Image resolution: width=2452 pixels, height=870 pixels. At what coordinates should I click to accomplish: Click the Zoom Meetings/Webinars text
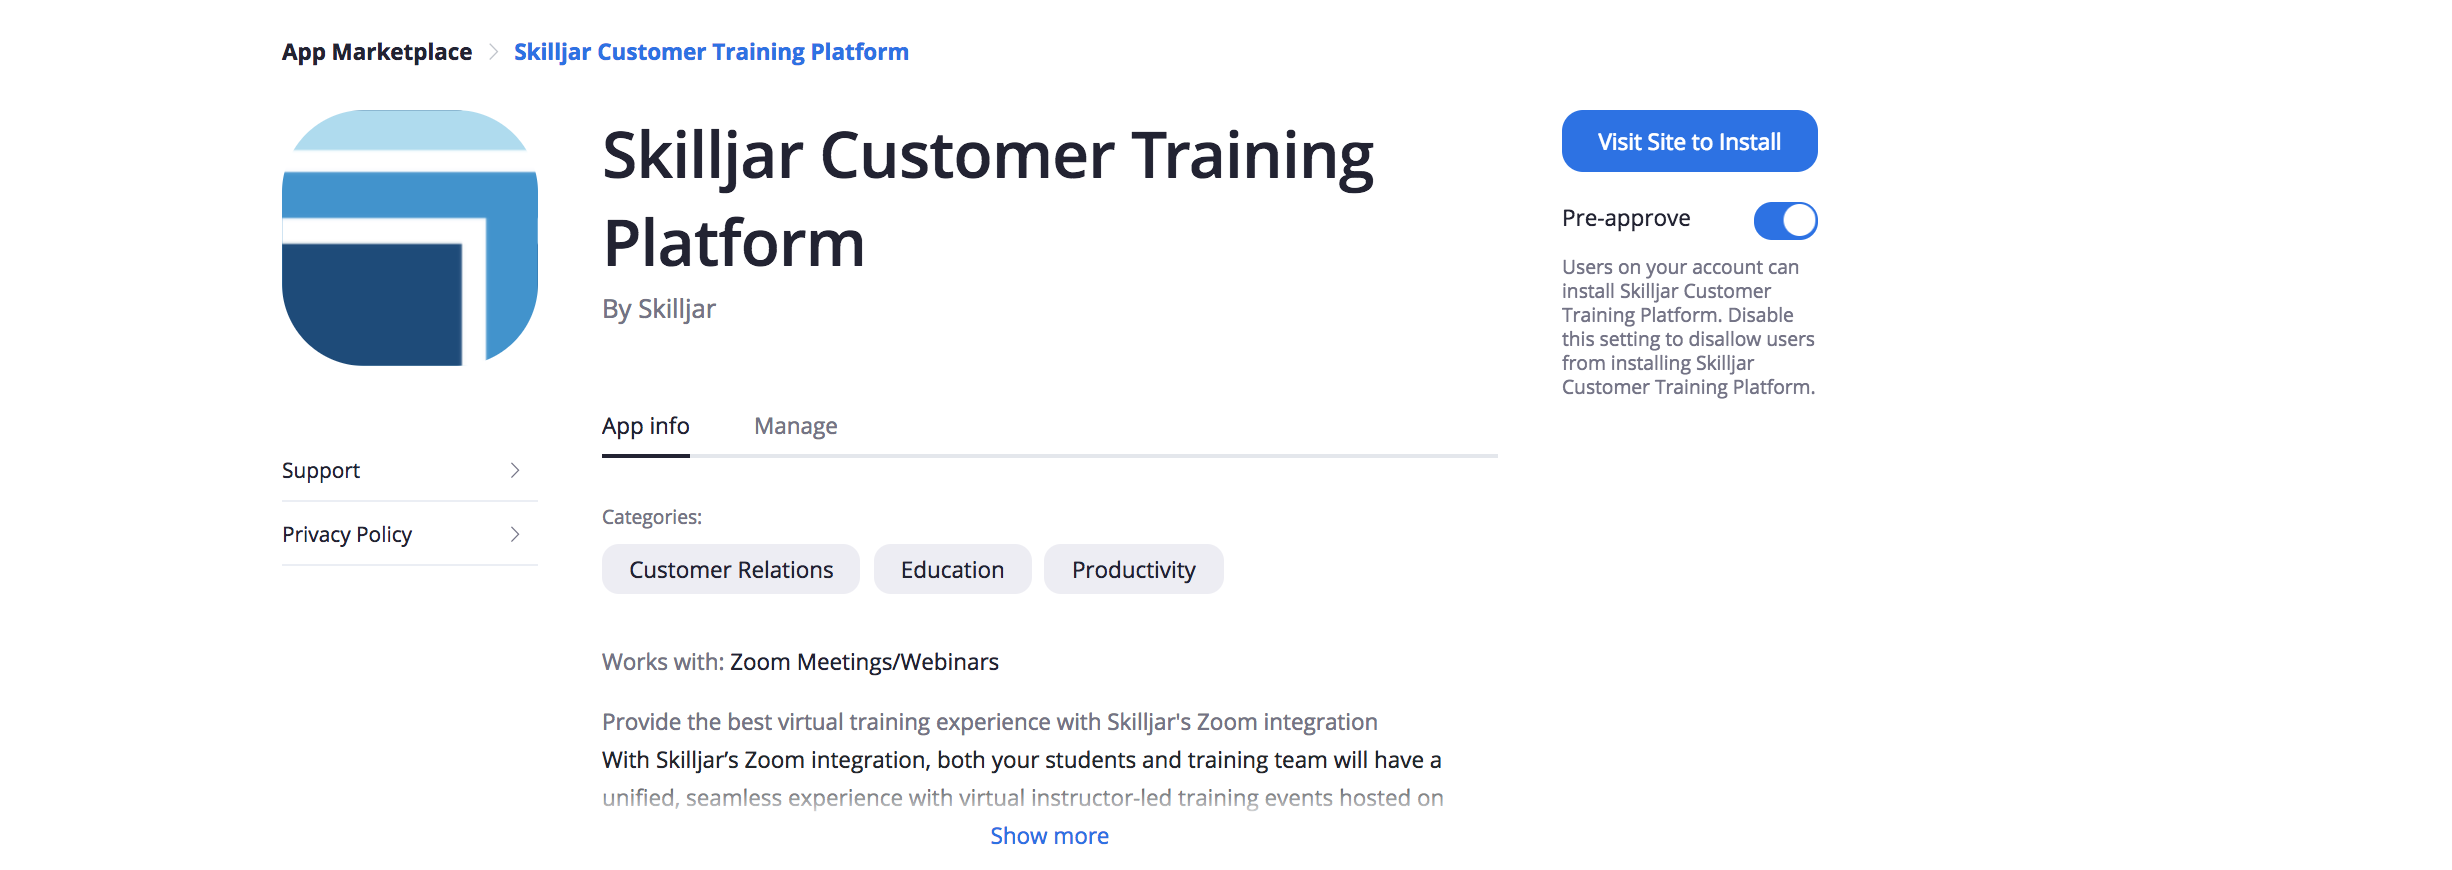point(865,662)
